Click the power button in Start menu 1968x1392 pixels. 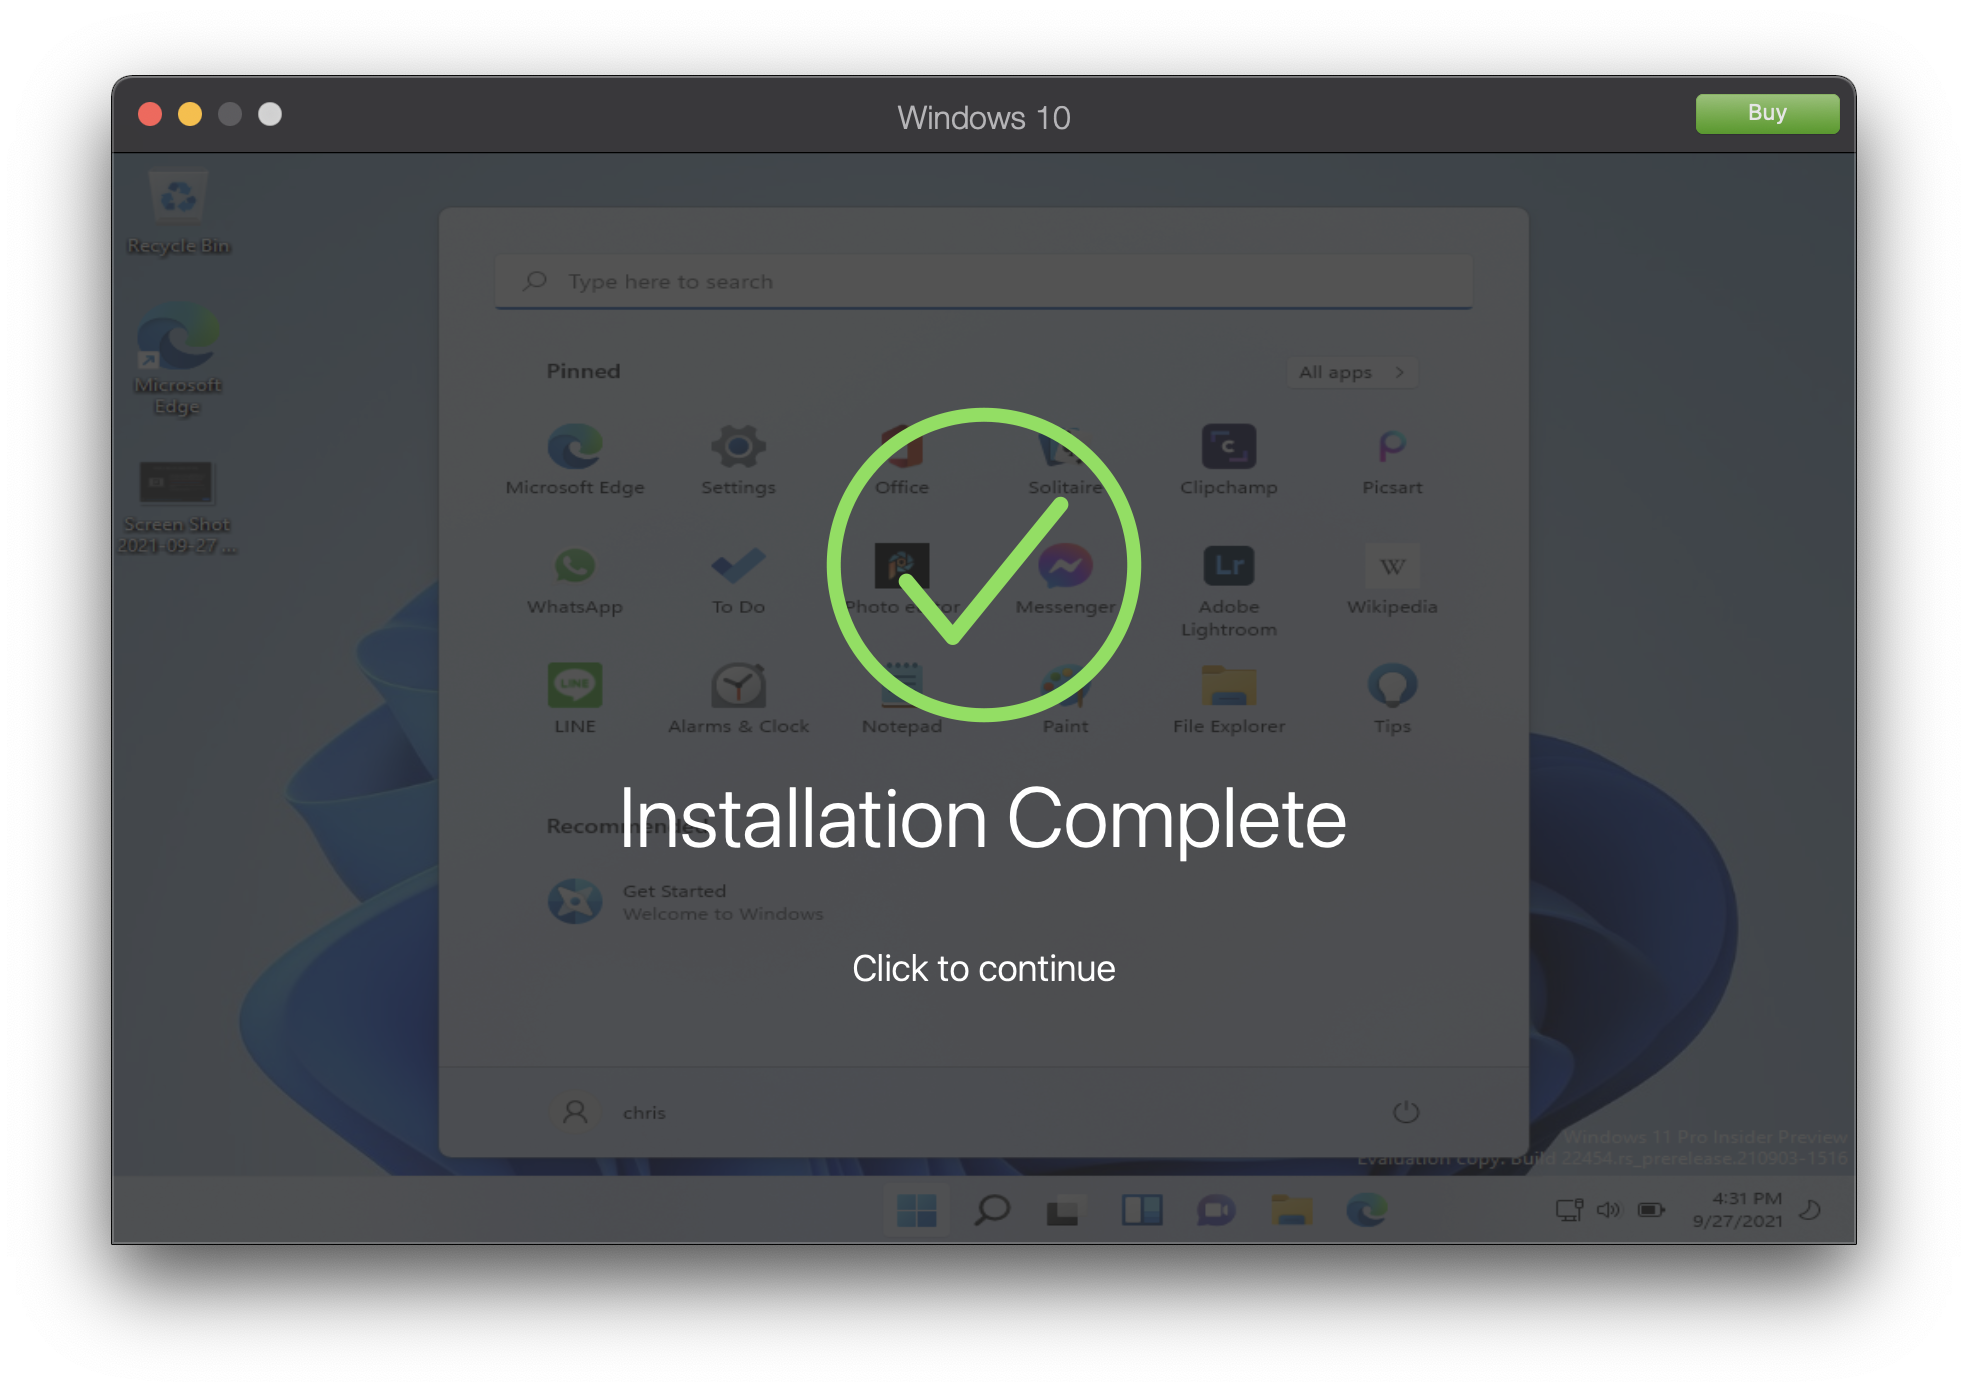point(1406,1112)
